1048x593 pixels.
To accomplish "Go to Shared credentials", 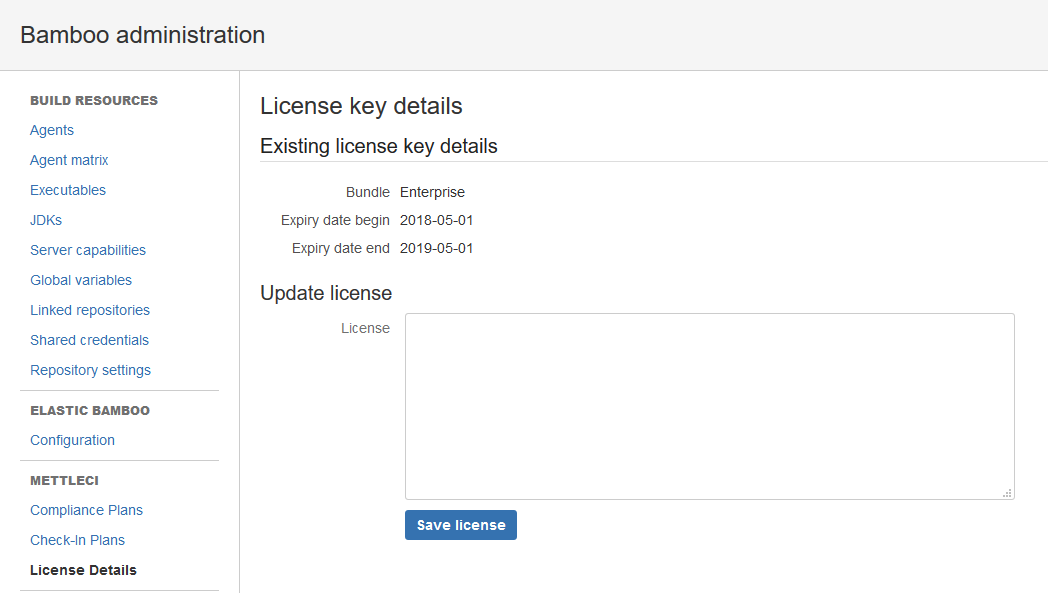I will click(x=89, y=340).
